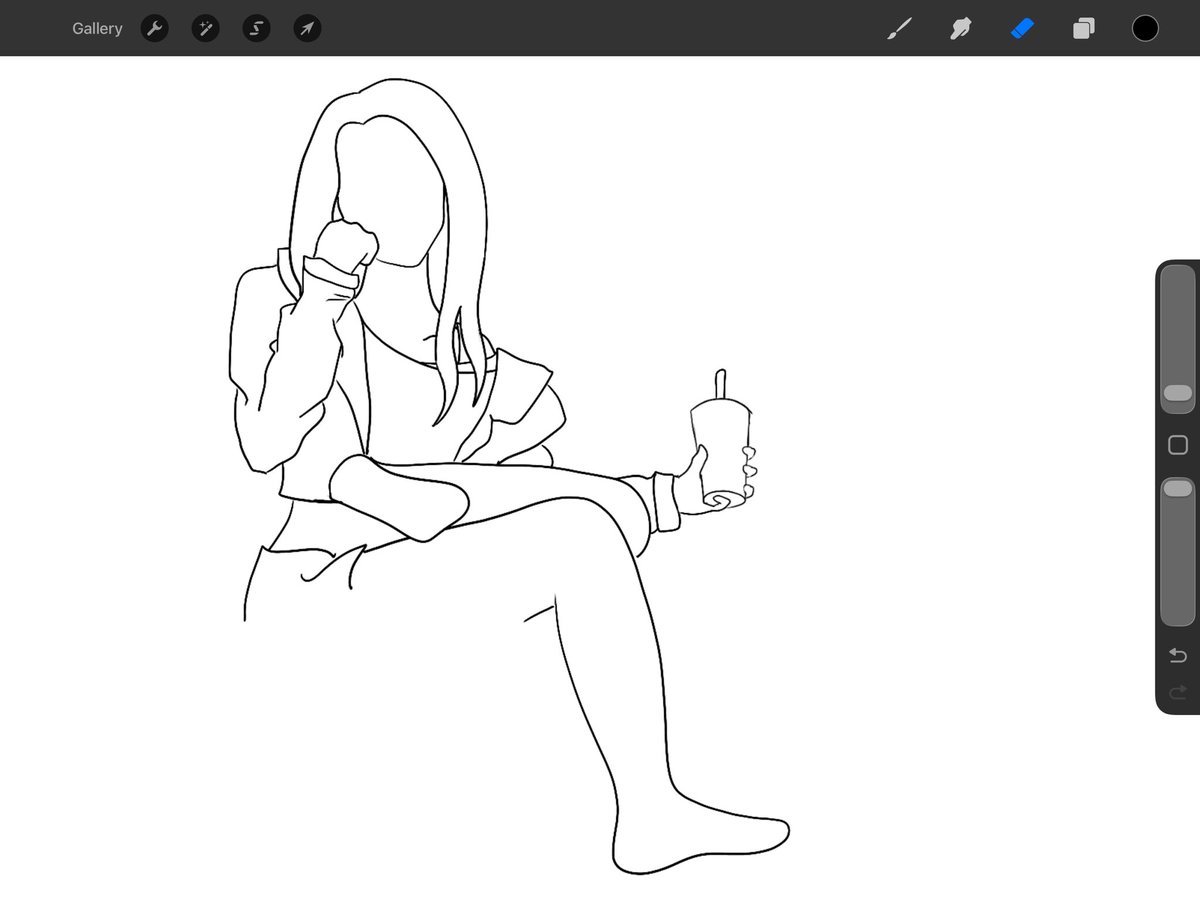This screenshot has width=1200, height=899.
Task: Activate the Selection tool
Action: point(257,28)
